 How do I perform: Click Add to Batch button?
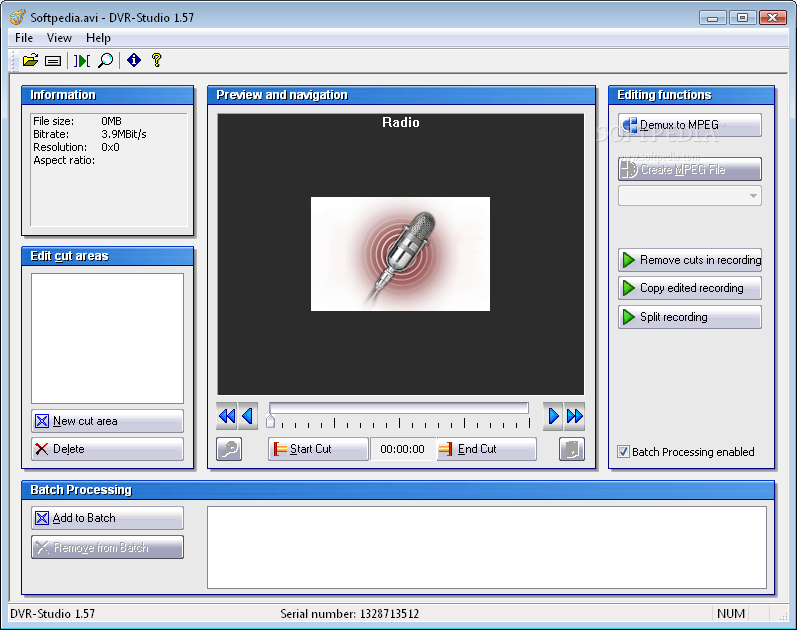coord(107,518)
